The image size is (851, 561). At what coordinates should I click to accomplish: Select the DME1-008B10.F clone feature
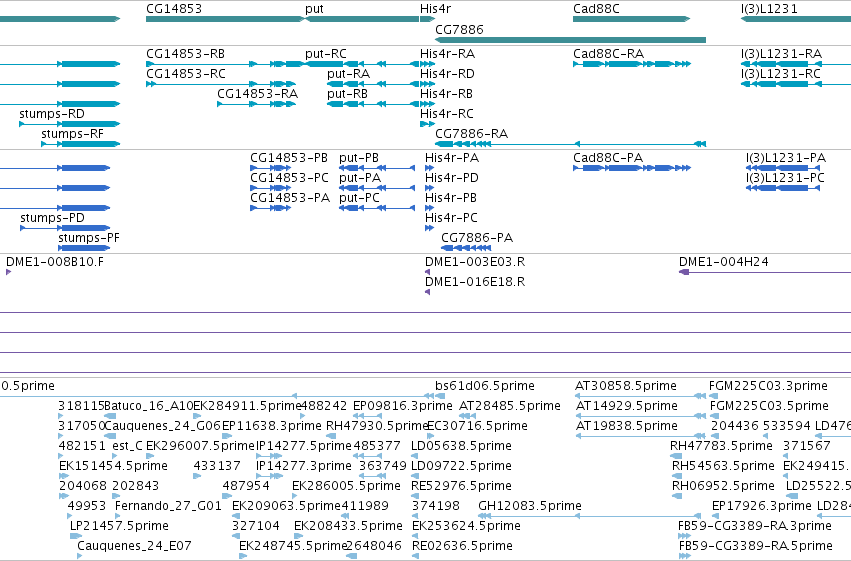[x=9, y=272]
